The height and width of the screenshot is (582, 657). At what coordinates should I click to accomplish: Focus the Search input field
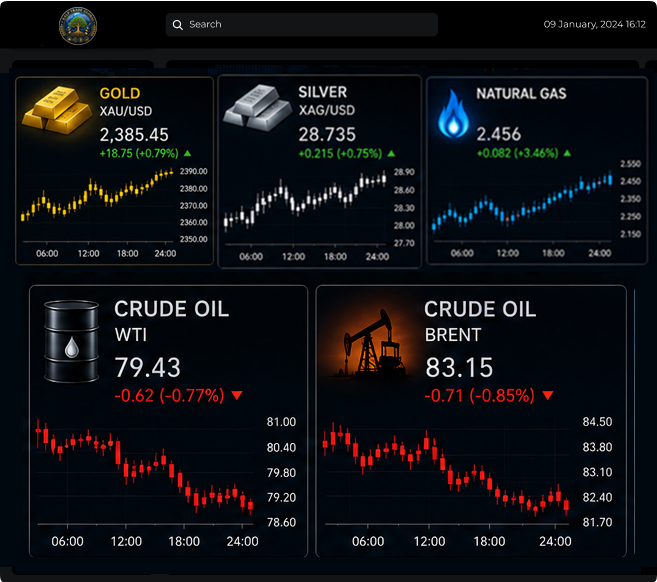[x=302, y=25]
